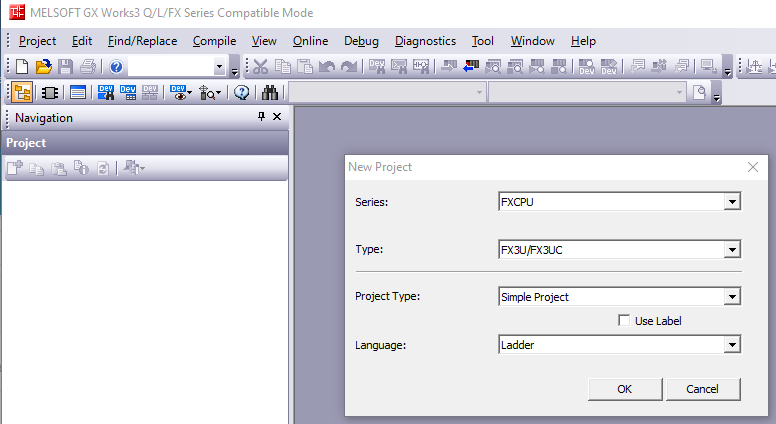Open the Tool menu
This screenshot has width=776, height=424.
point(483,41)
